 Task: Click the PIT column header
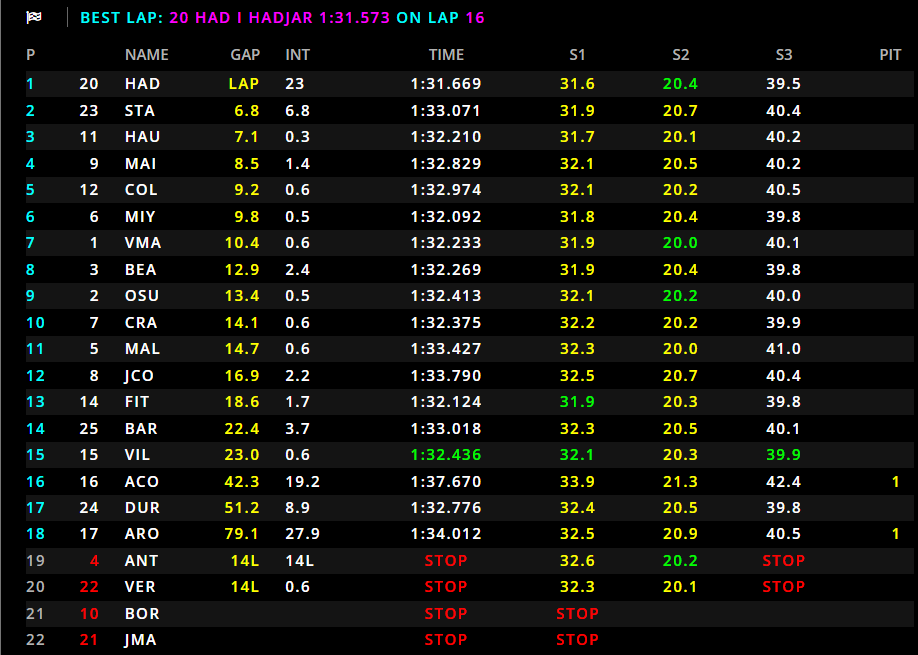[890, 54]
